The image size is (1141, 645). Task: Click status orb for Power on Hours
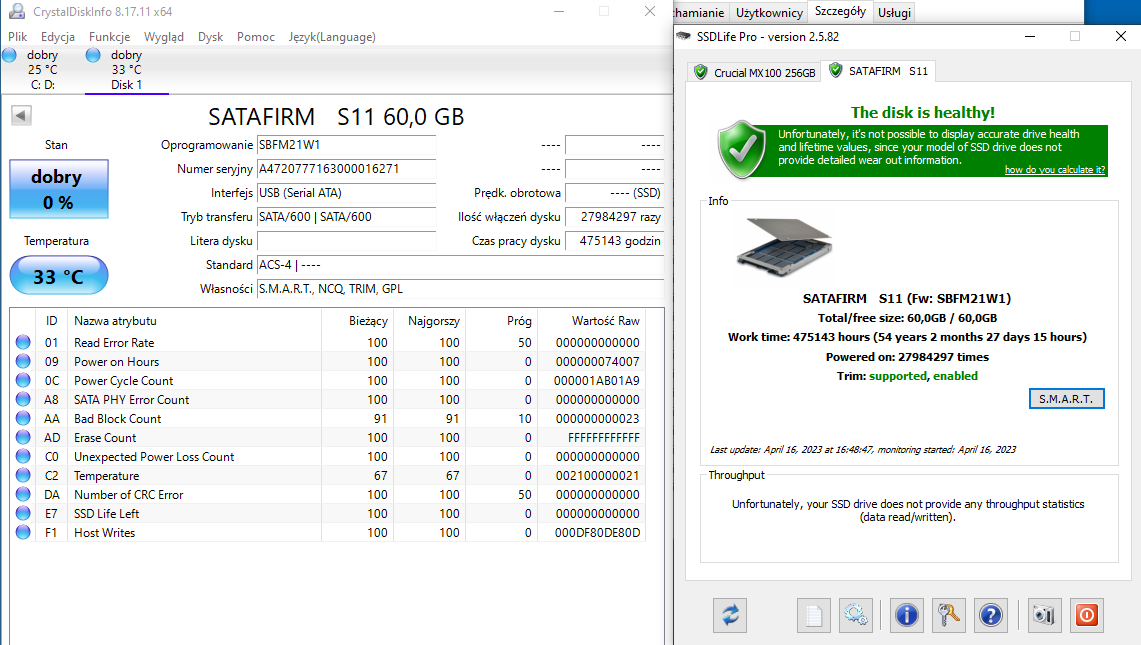point(23,361)
